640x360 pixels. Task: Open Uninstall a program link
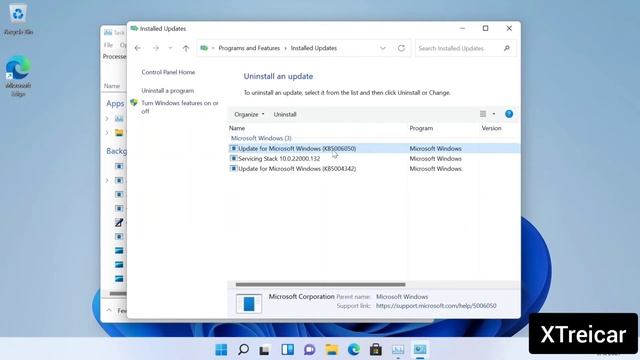(x=167, y=91)
